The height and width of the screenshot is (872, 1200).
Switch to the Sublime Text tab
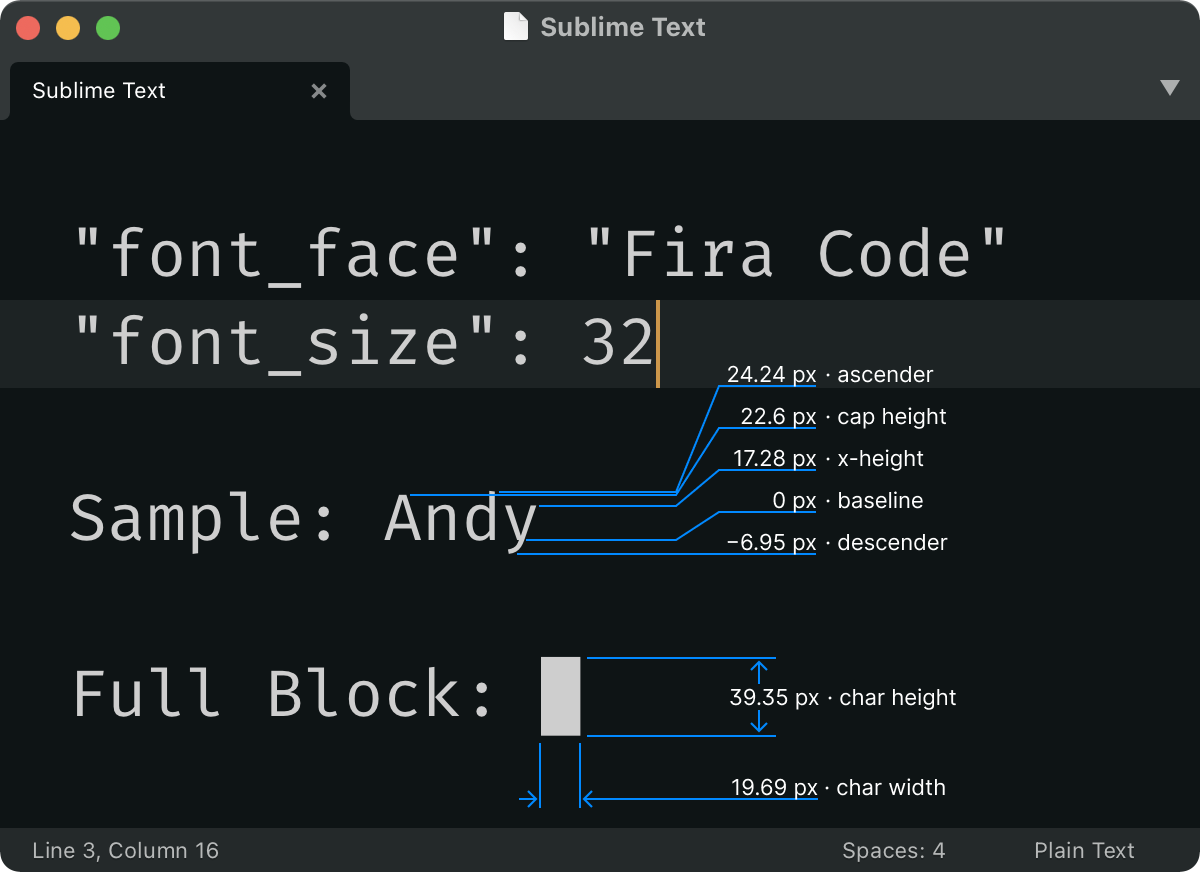[x=98, y=90]
